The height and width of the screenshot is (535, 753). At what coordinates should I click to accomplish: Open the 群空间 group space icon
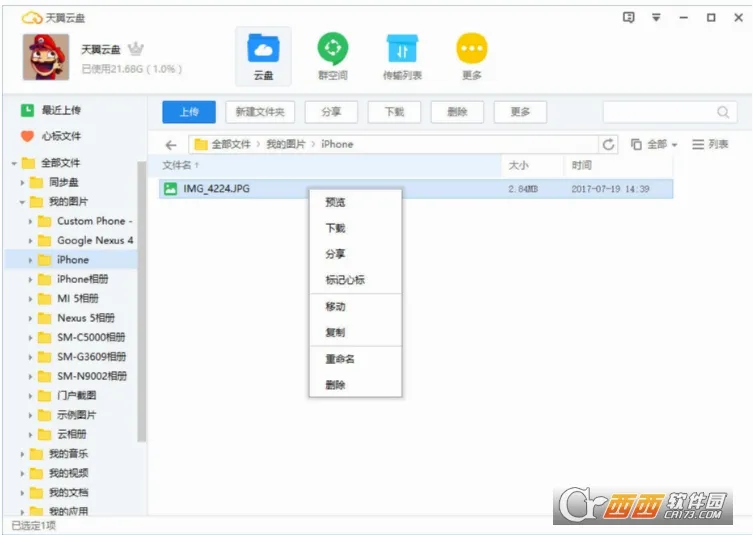[x=332, y=57]
